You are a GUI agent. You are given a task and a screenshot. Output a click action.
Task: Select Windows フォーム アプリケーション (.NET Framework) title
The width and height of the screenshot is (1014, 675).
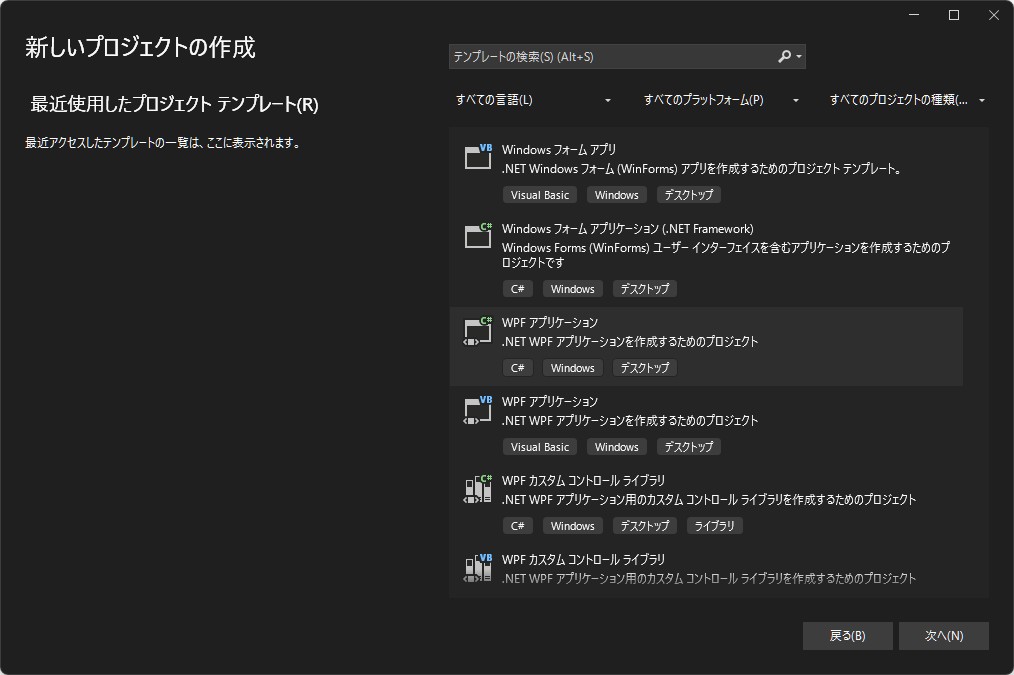coord(627,229)
